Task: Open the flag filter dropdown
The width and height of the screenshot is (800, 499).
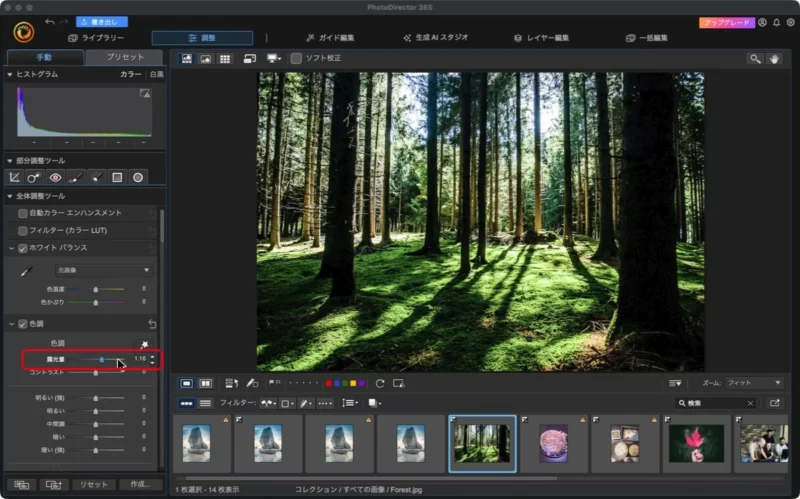Action: click(268, 403)
